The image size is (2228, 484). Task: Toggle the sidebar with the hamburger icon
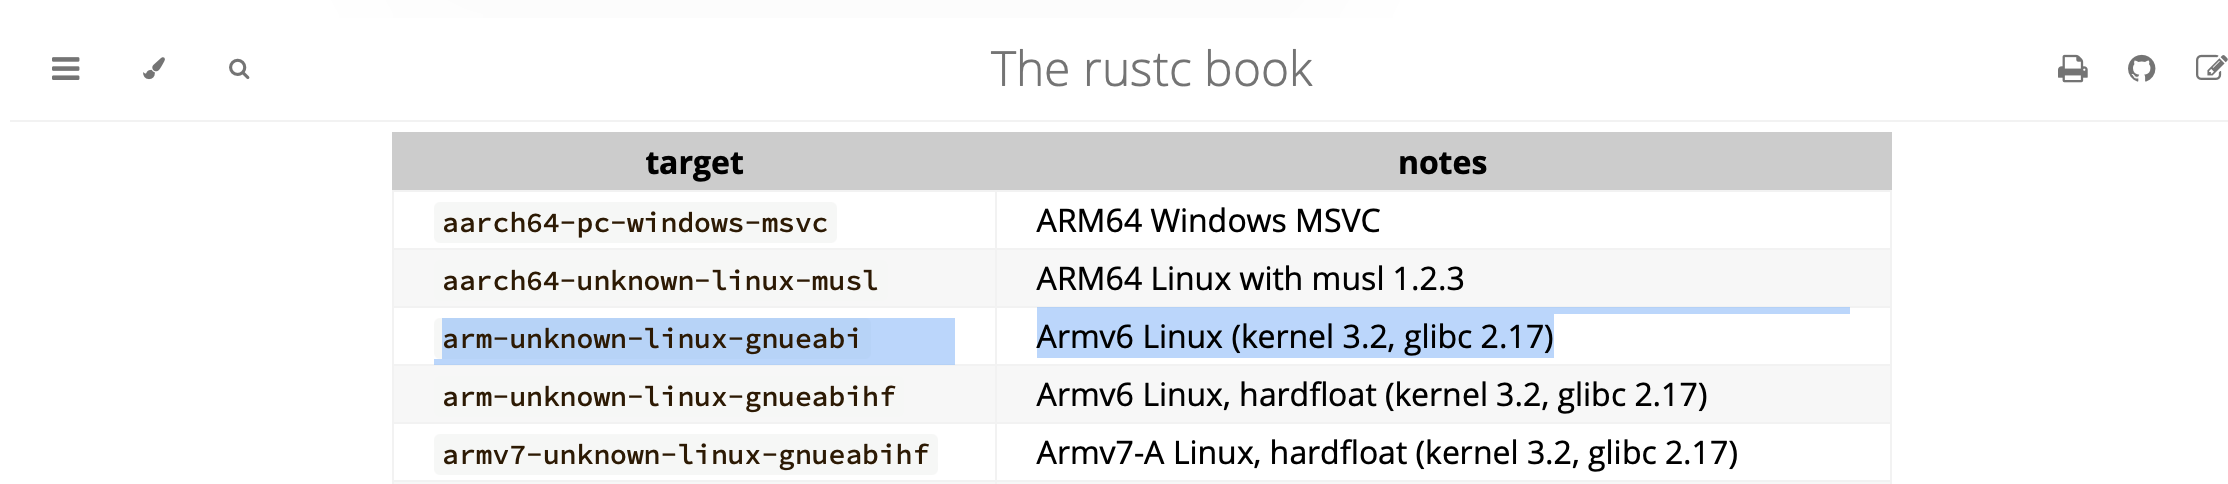(x=66, y=69)
